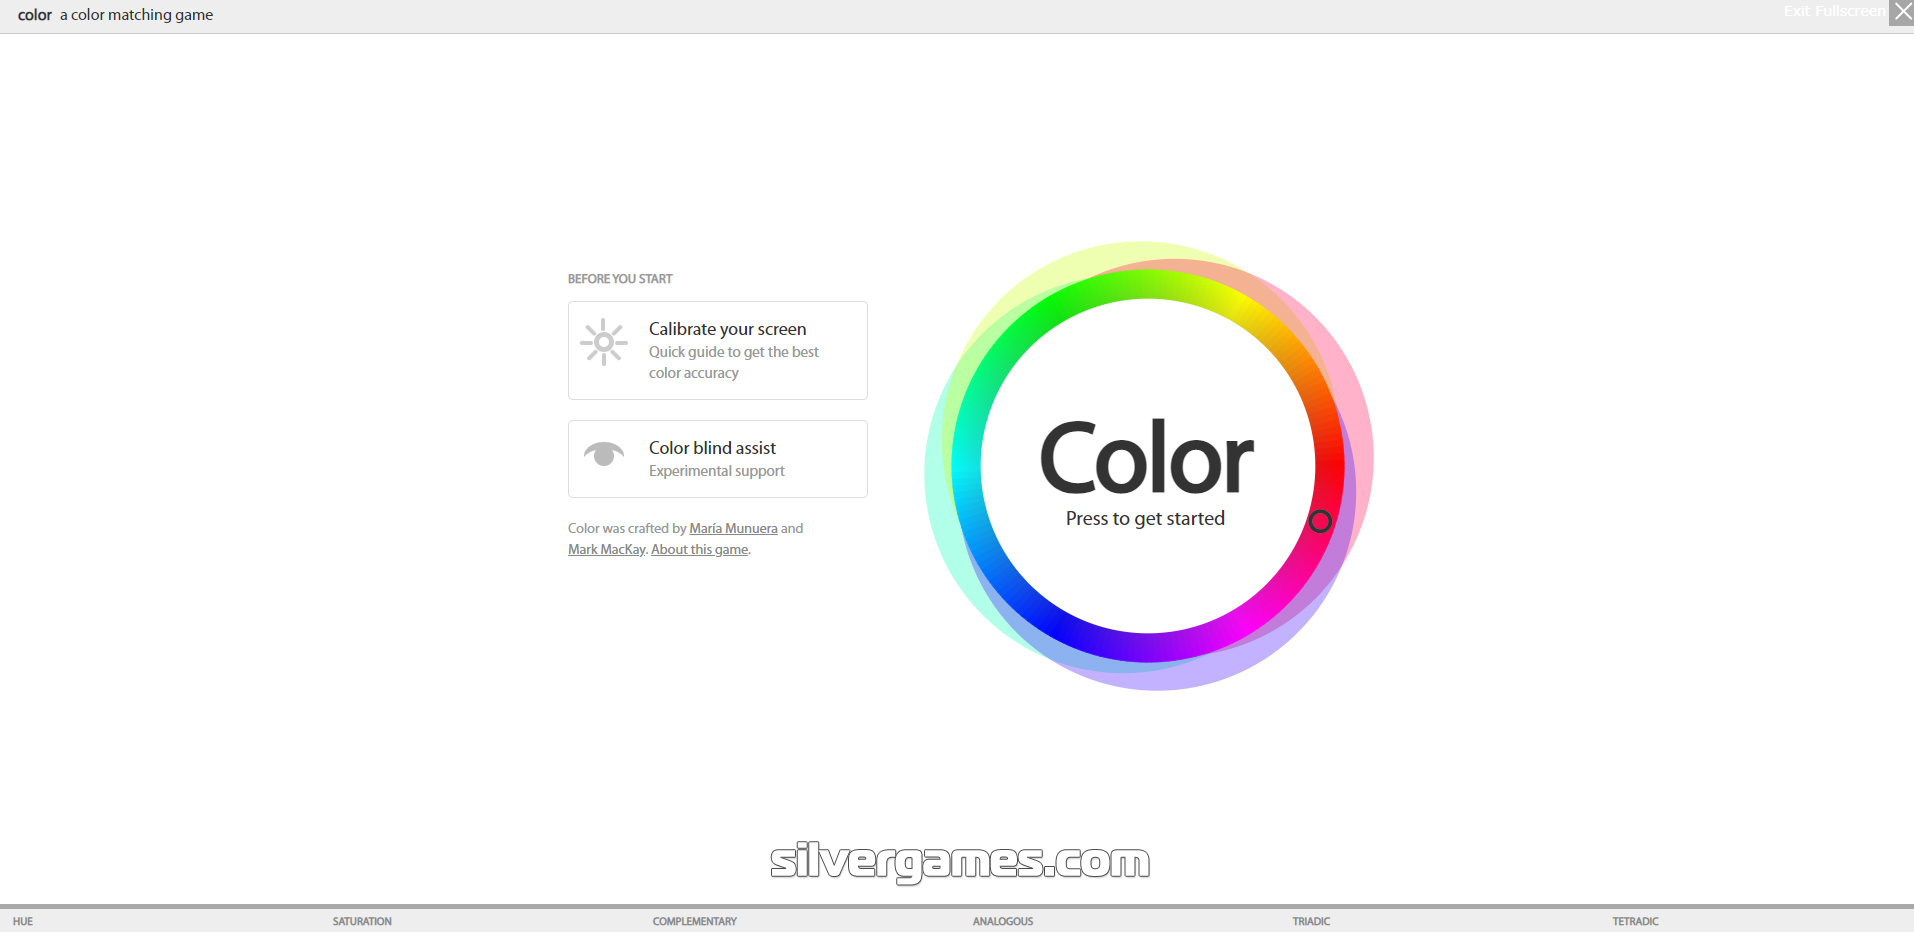Open the Calibrate your screen guide
The width and height of the screenshot is (1914, 932).
click(x=717, y=350)
